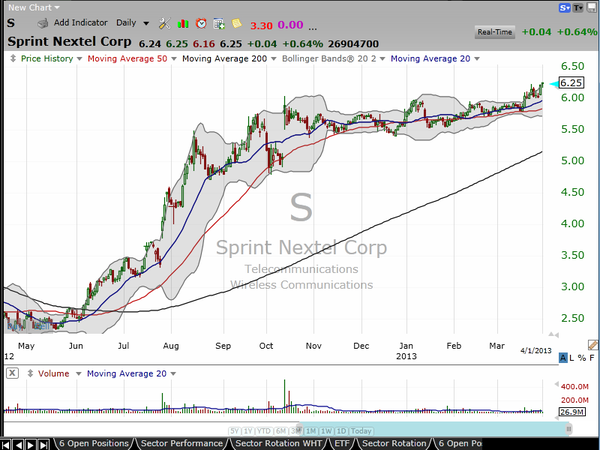Toggle the F scale option

(x=592, y=358)
